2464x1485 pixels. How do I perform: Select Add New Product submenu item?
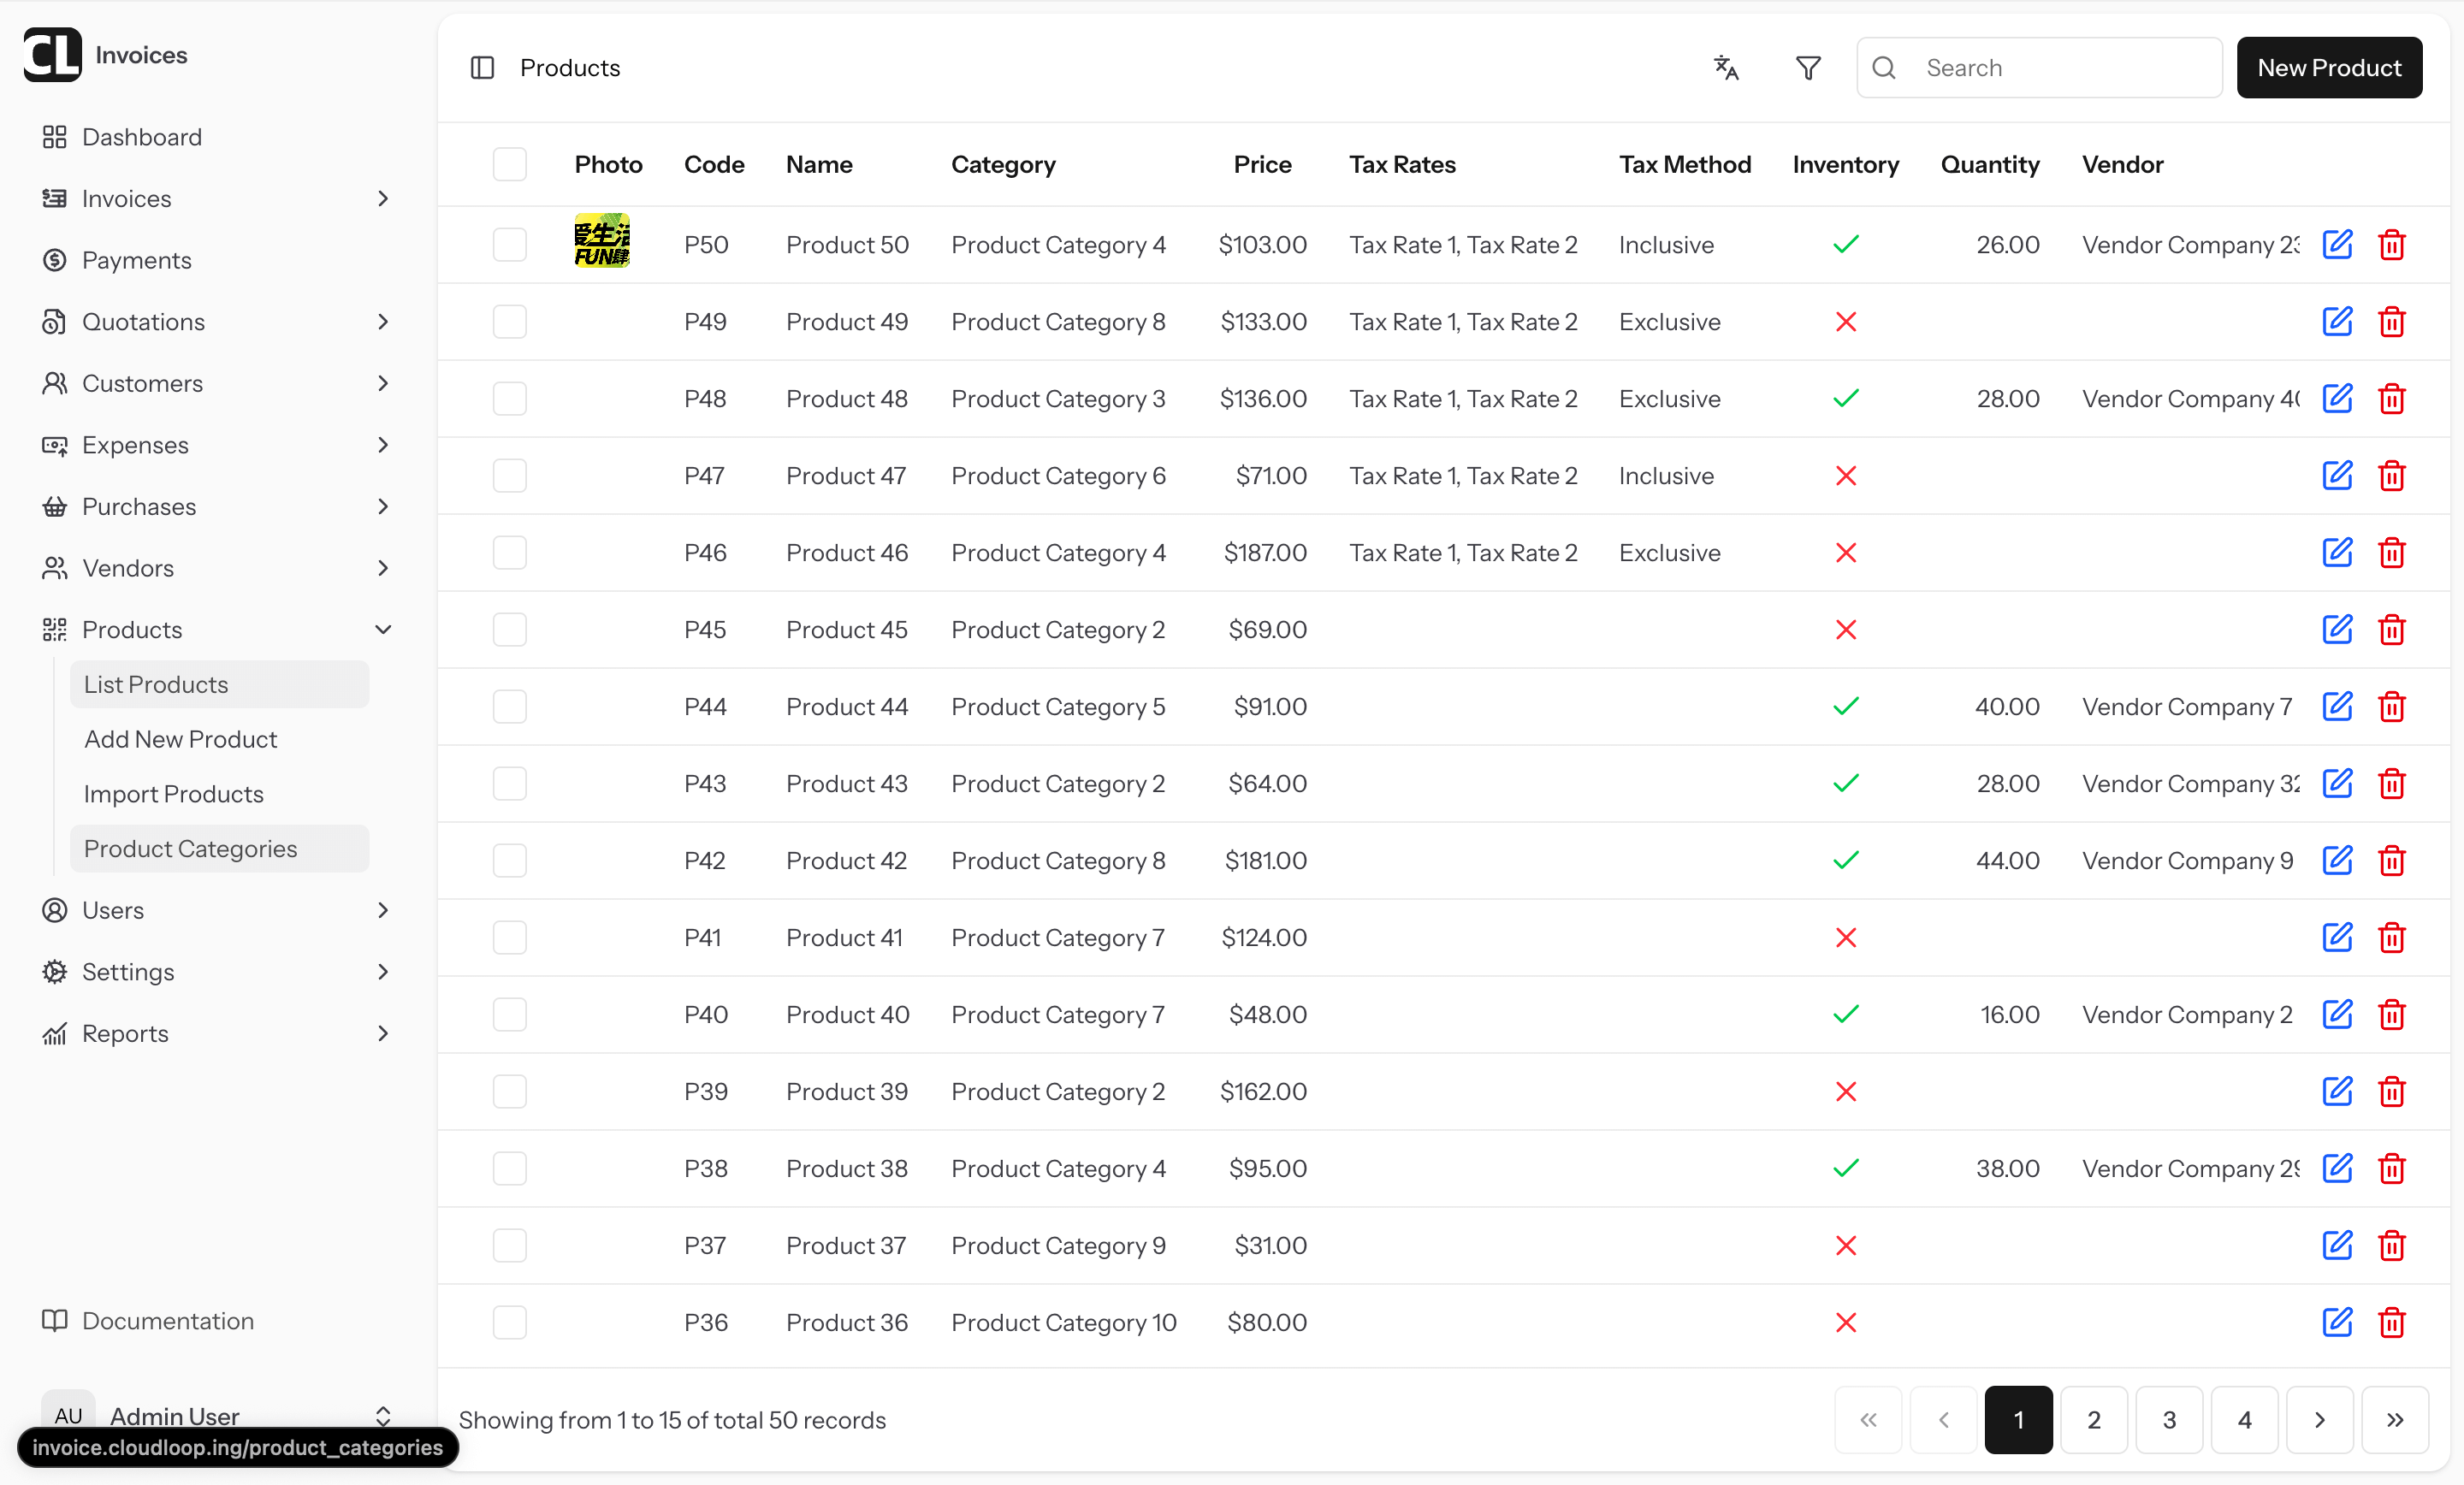point(219,739)
